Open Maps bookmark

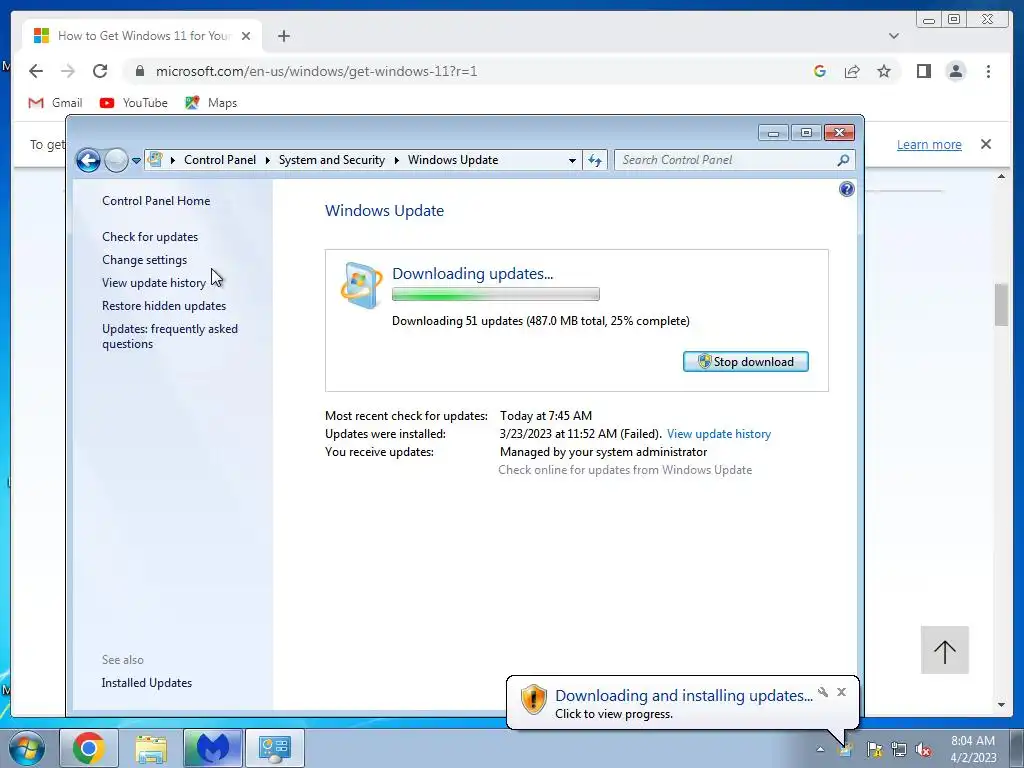[211, 103]
